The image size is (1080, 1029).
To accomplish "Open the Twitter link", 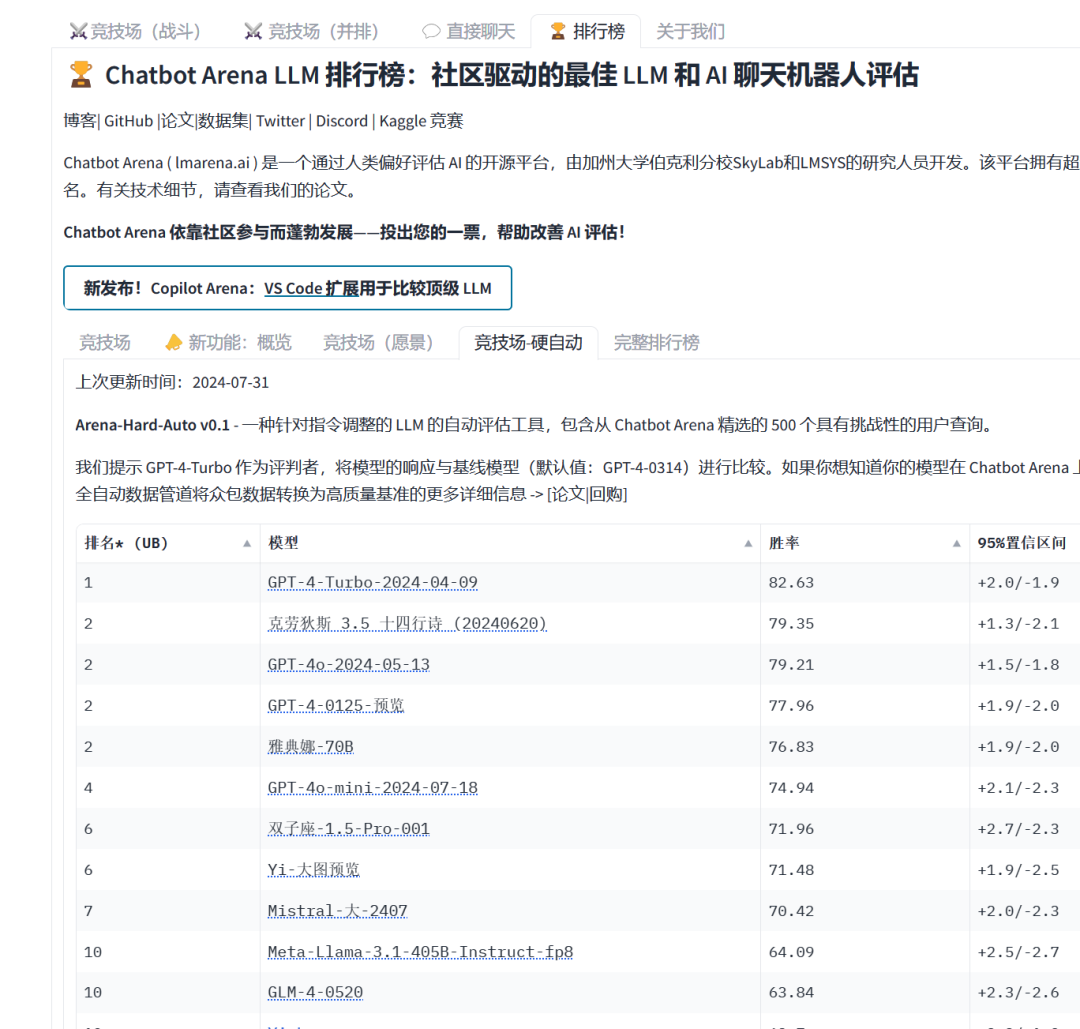I will [280, 121].
